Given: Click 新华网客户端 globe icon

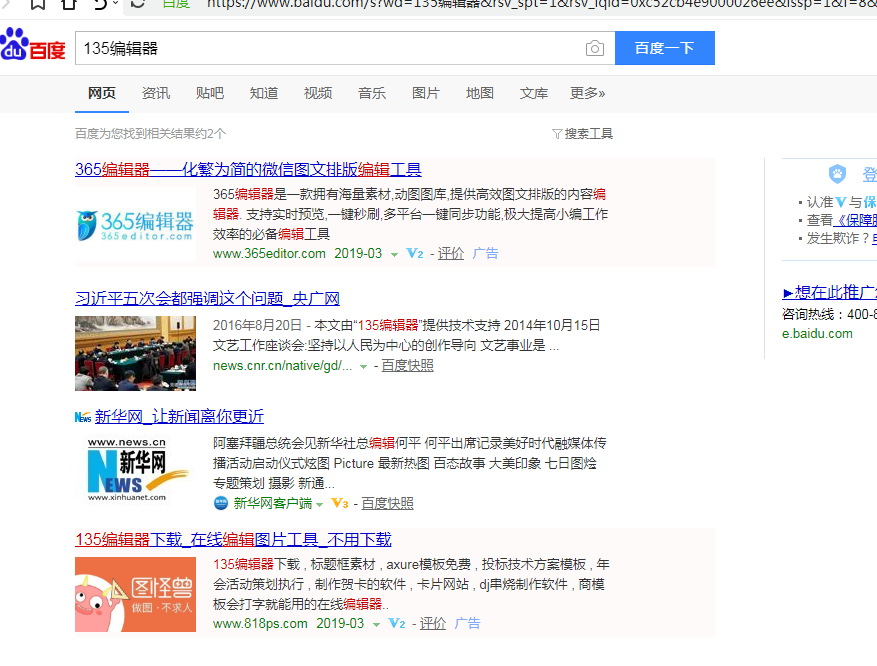Looking at the screenshot, I should coord(221,503).
